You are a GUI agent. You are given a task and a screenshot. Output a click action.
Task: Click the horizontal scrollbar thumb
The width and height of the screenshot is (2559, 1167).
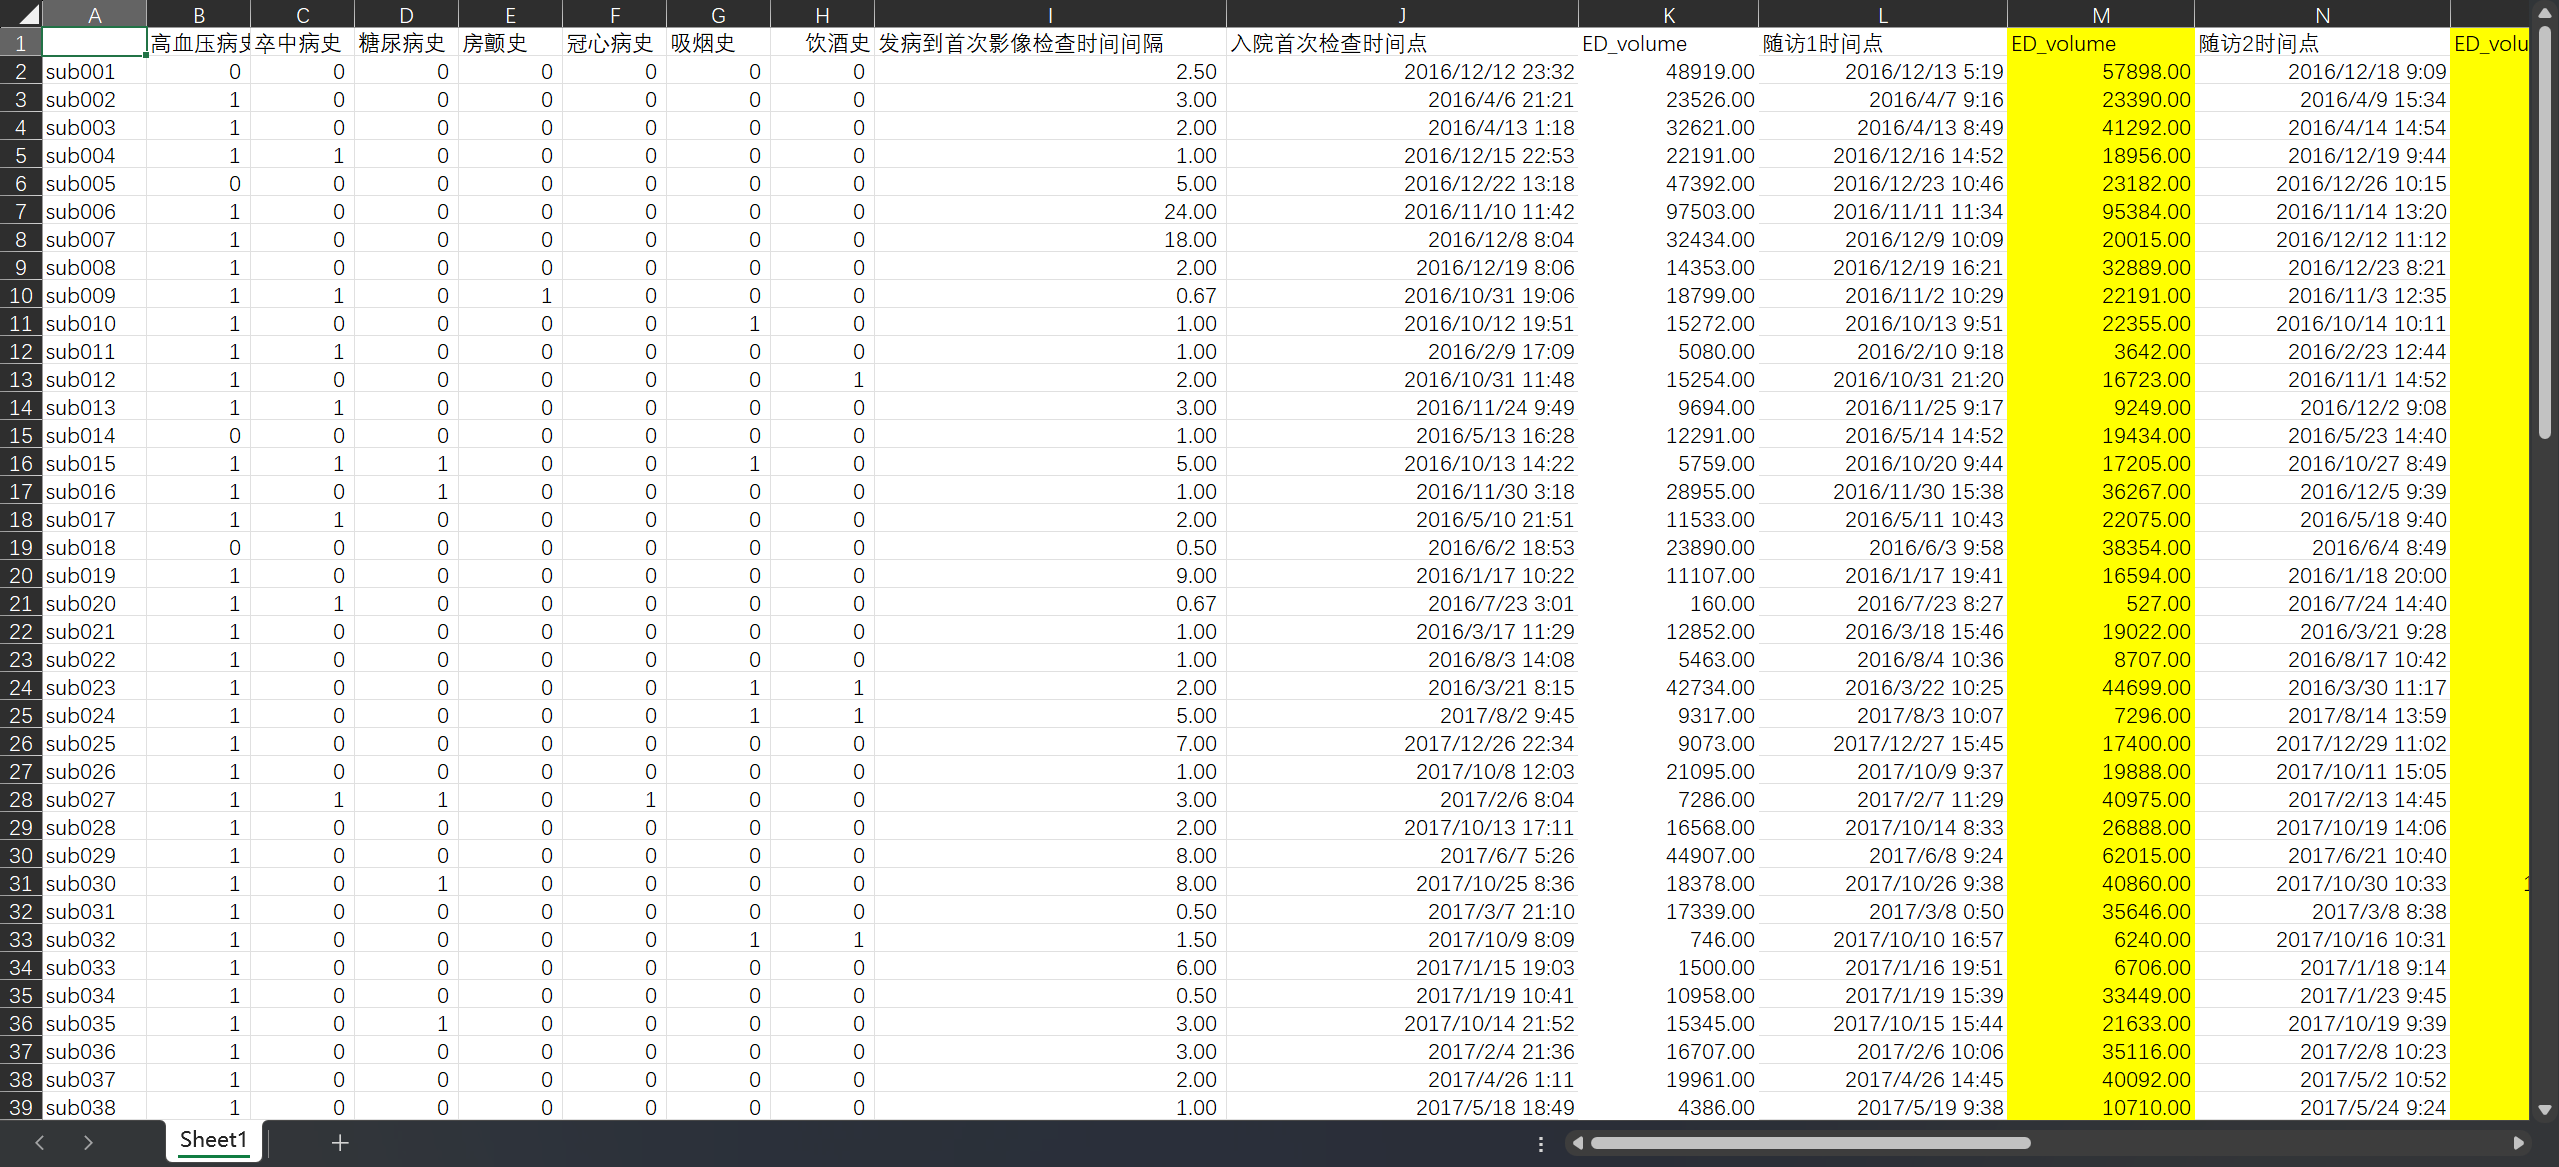click(1810, 1143)
